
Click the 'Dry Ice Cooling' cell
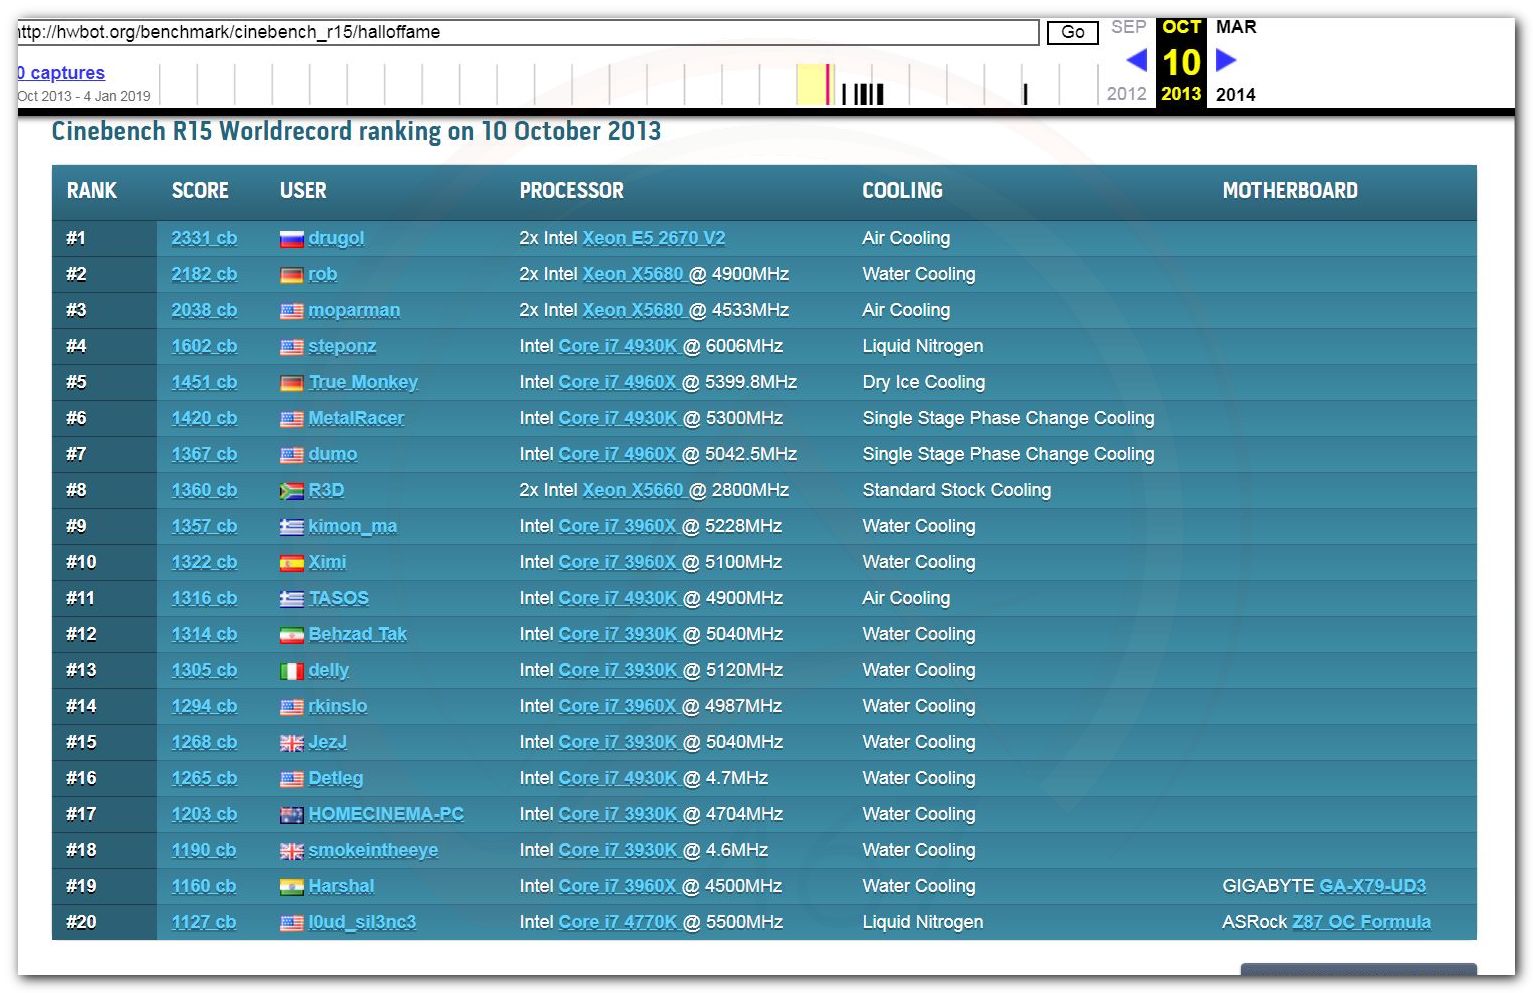click(924, 382)
